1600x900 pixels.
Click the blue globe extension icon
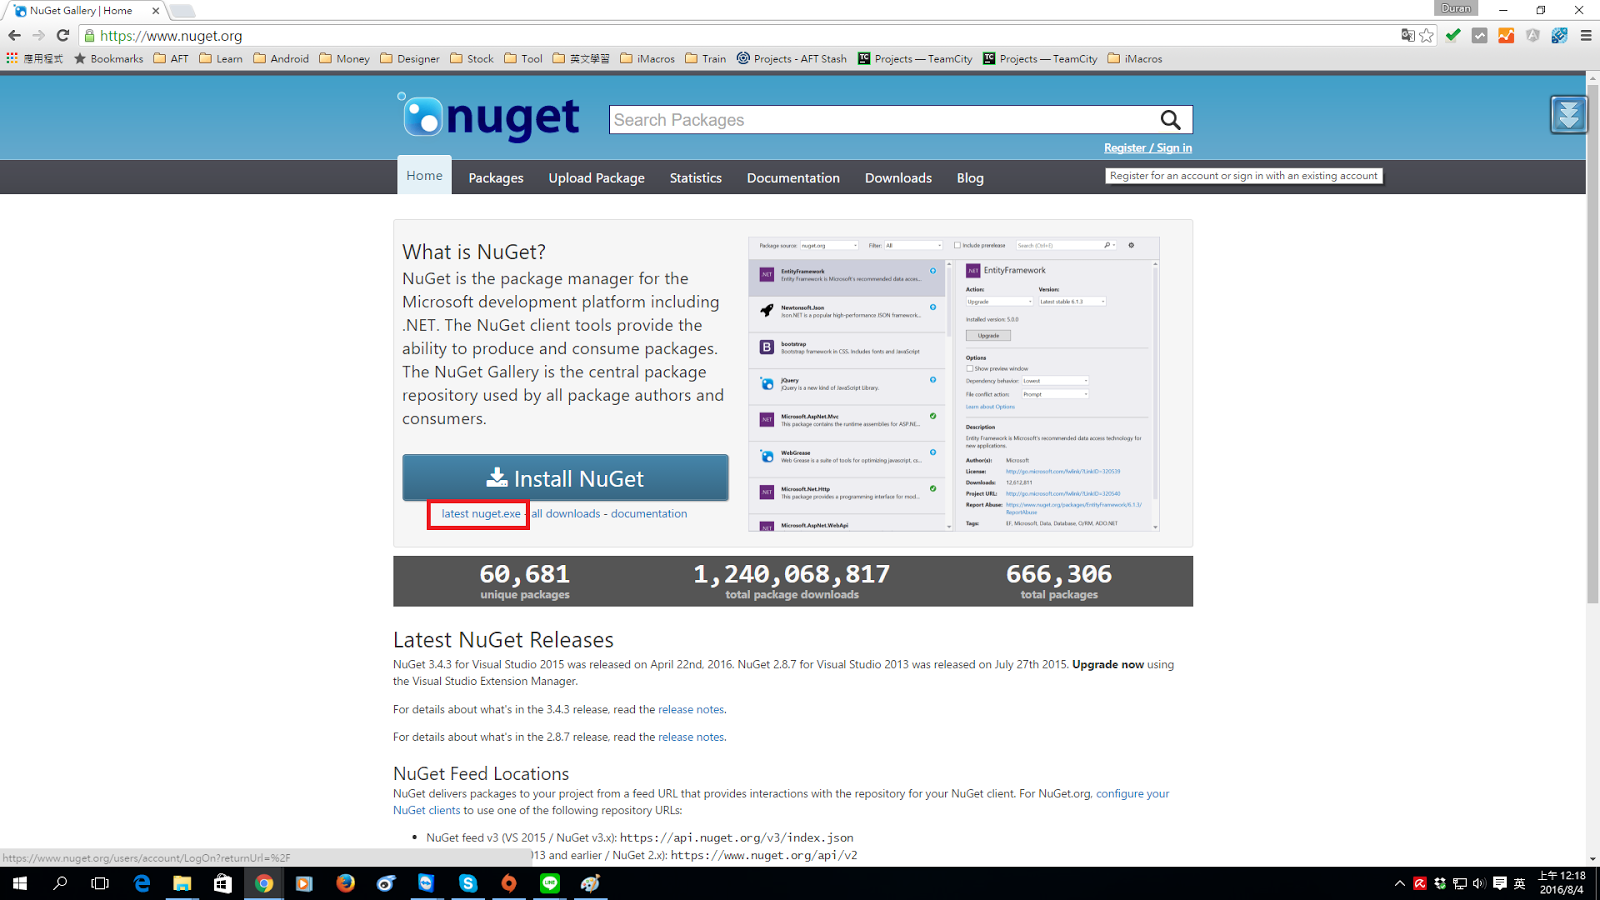pyautogui.click(x=1559, y=35)
